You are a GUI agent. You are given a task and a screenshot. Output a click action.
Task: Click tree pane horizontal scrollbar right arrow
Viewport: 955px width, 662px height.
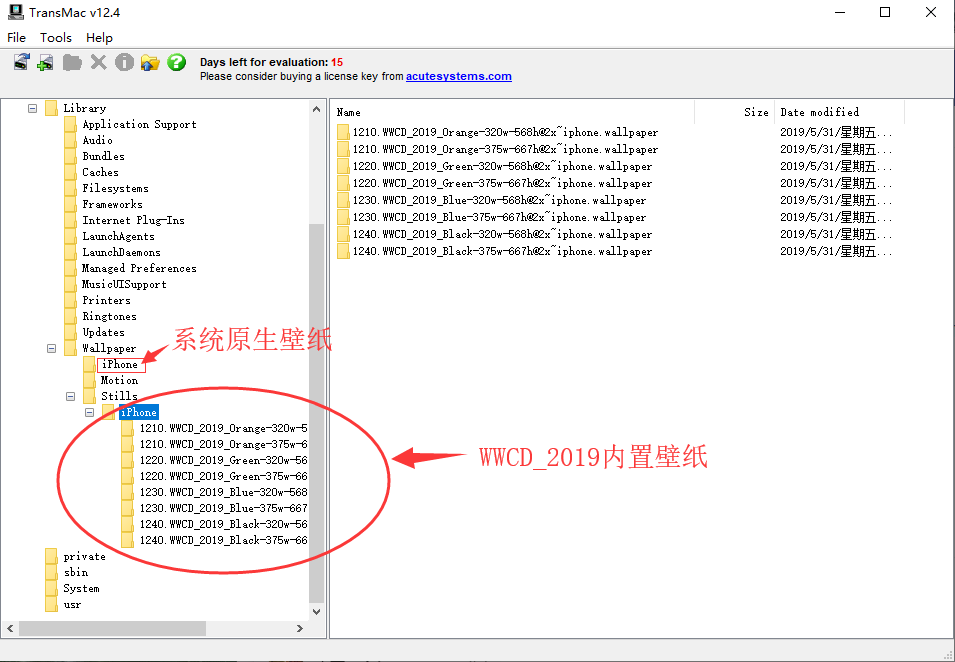click(x=300, y=629)
